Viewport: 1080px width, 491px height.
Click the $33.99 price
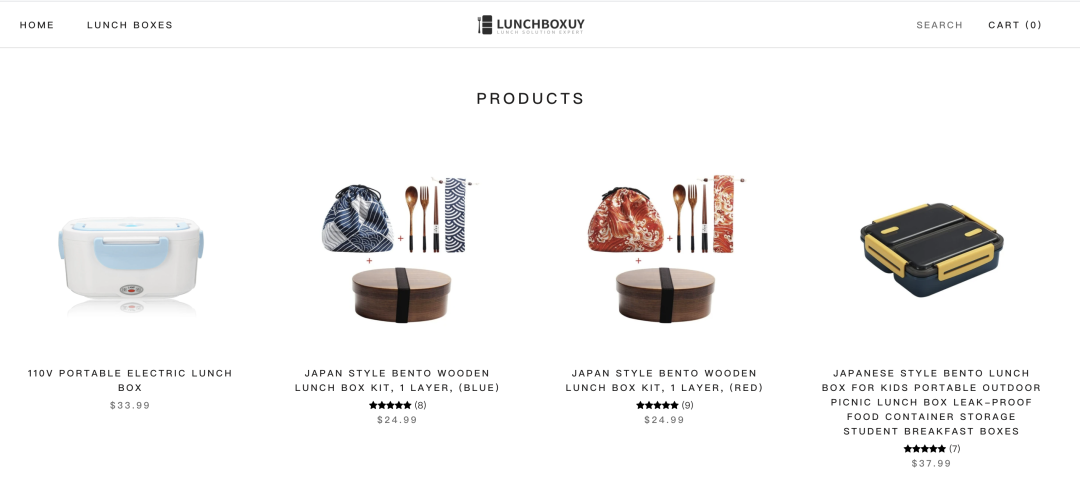coord(130,405)
